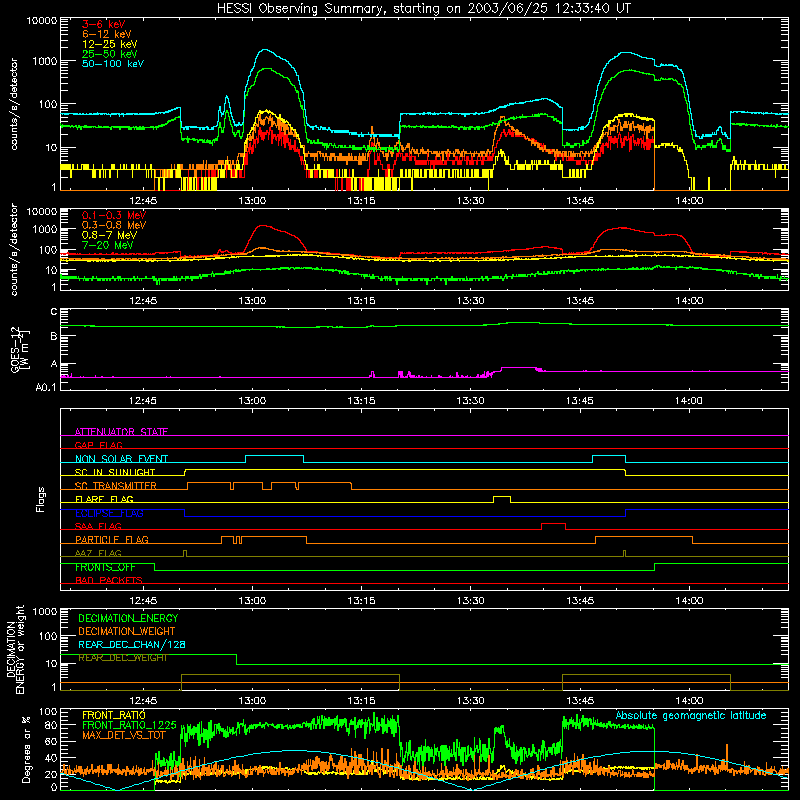Viewport: 800px width, 800px height.
Task: Select the SAA_FLAG label
Action: (98, 526)
